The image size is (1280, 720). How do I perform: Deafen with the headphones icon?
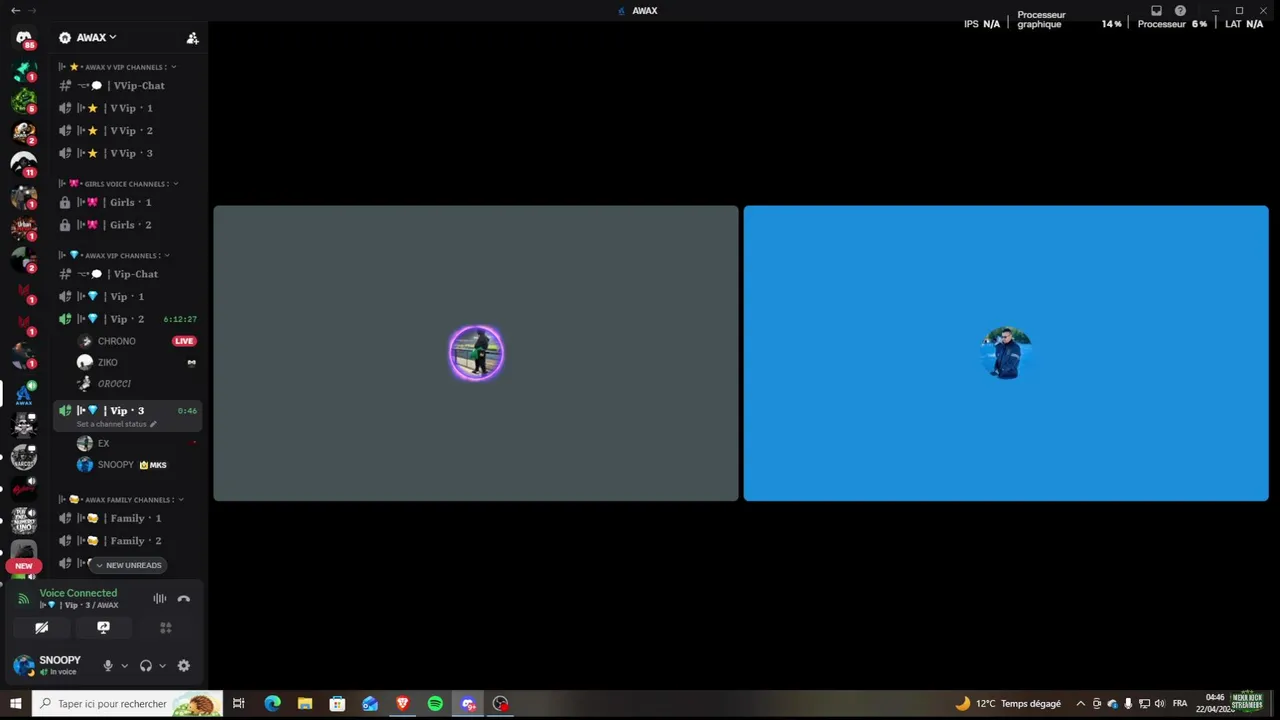(x=146, y=666)
